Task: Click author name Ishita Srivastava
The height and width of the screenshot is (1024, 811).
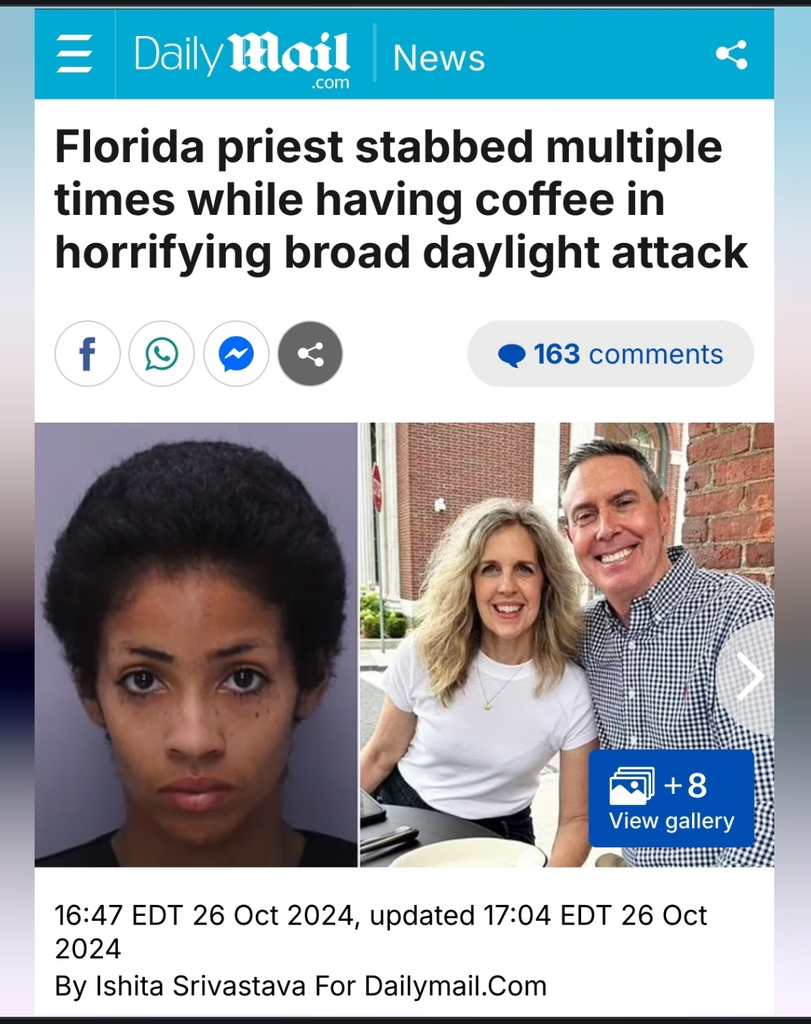Action: pos(201,986)
